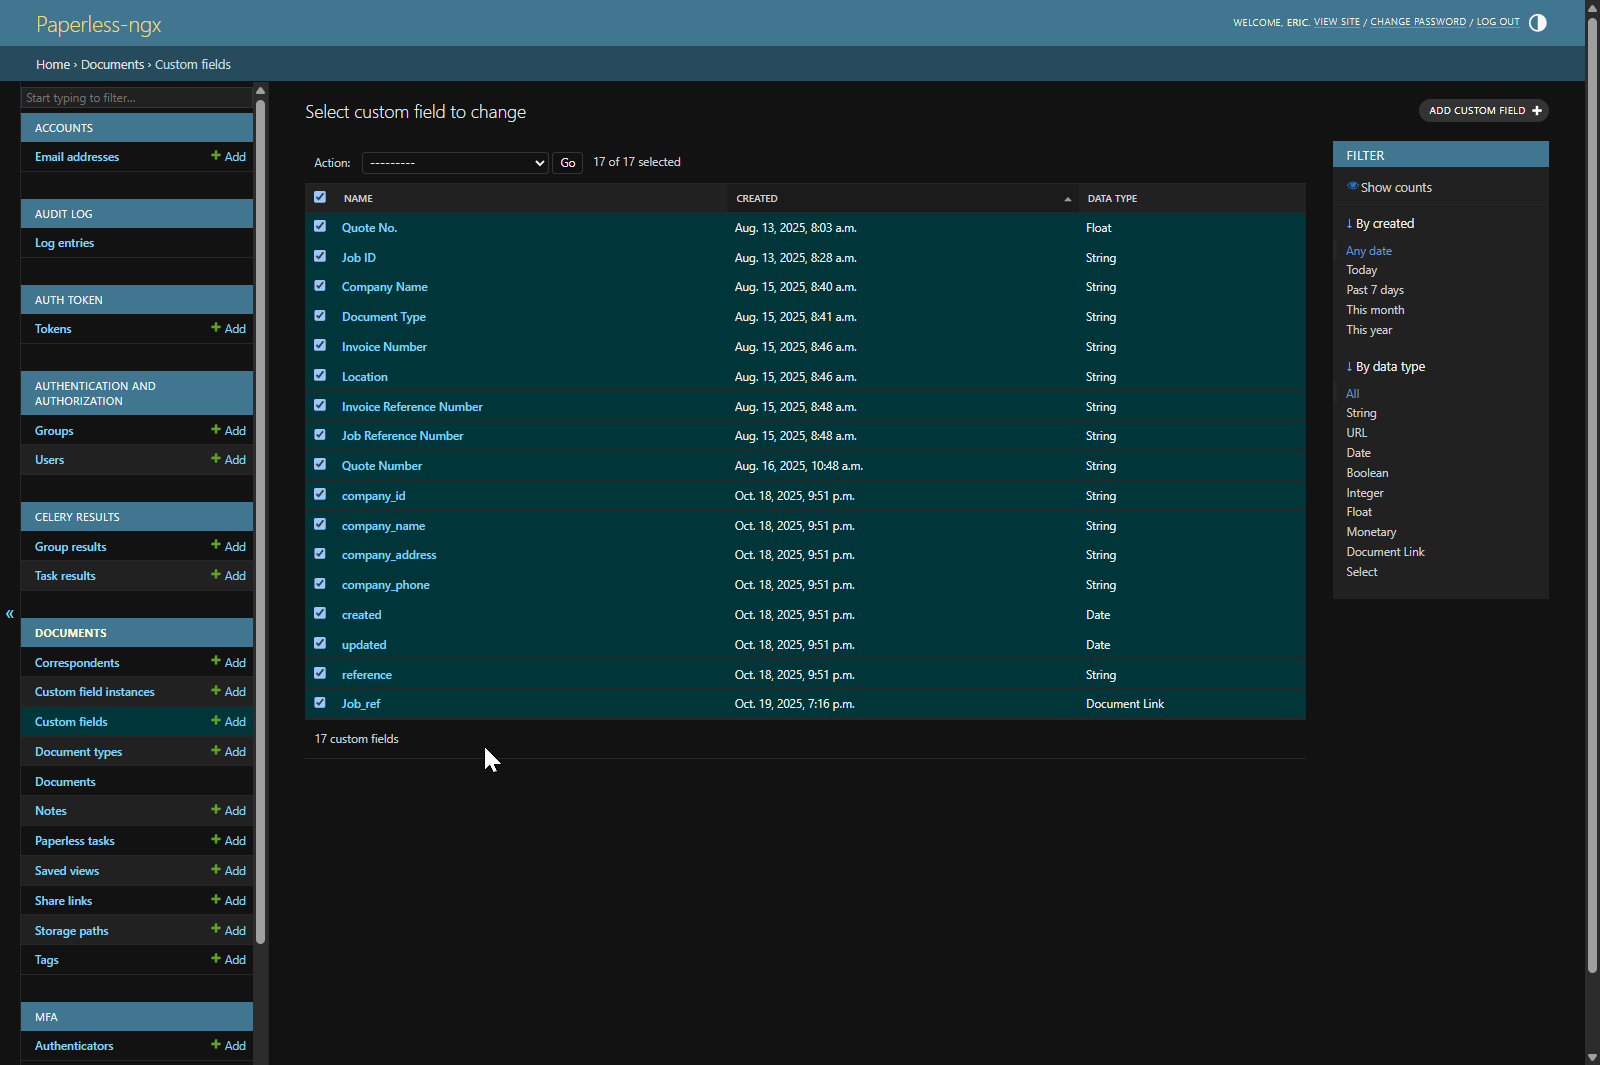Click the sort arrow in Created column
The width and height of the screenshot is (1600, 1065).
pos(1067,199)
